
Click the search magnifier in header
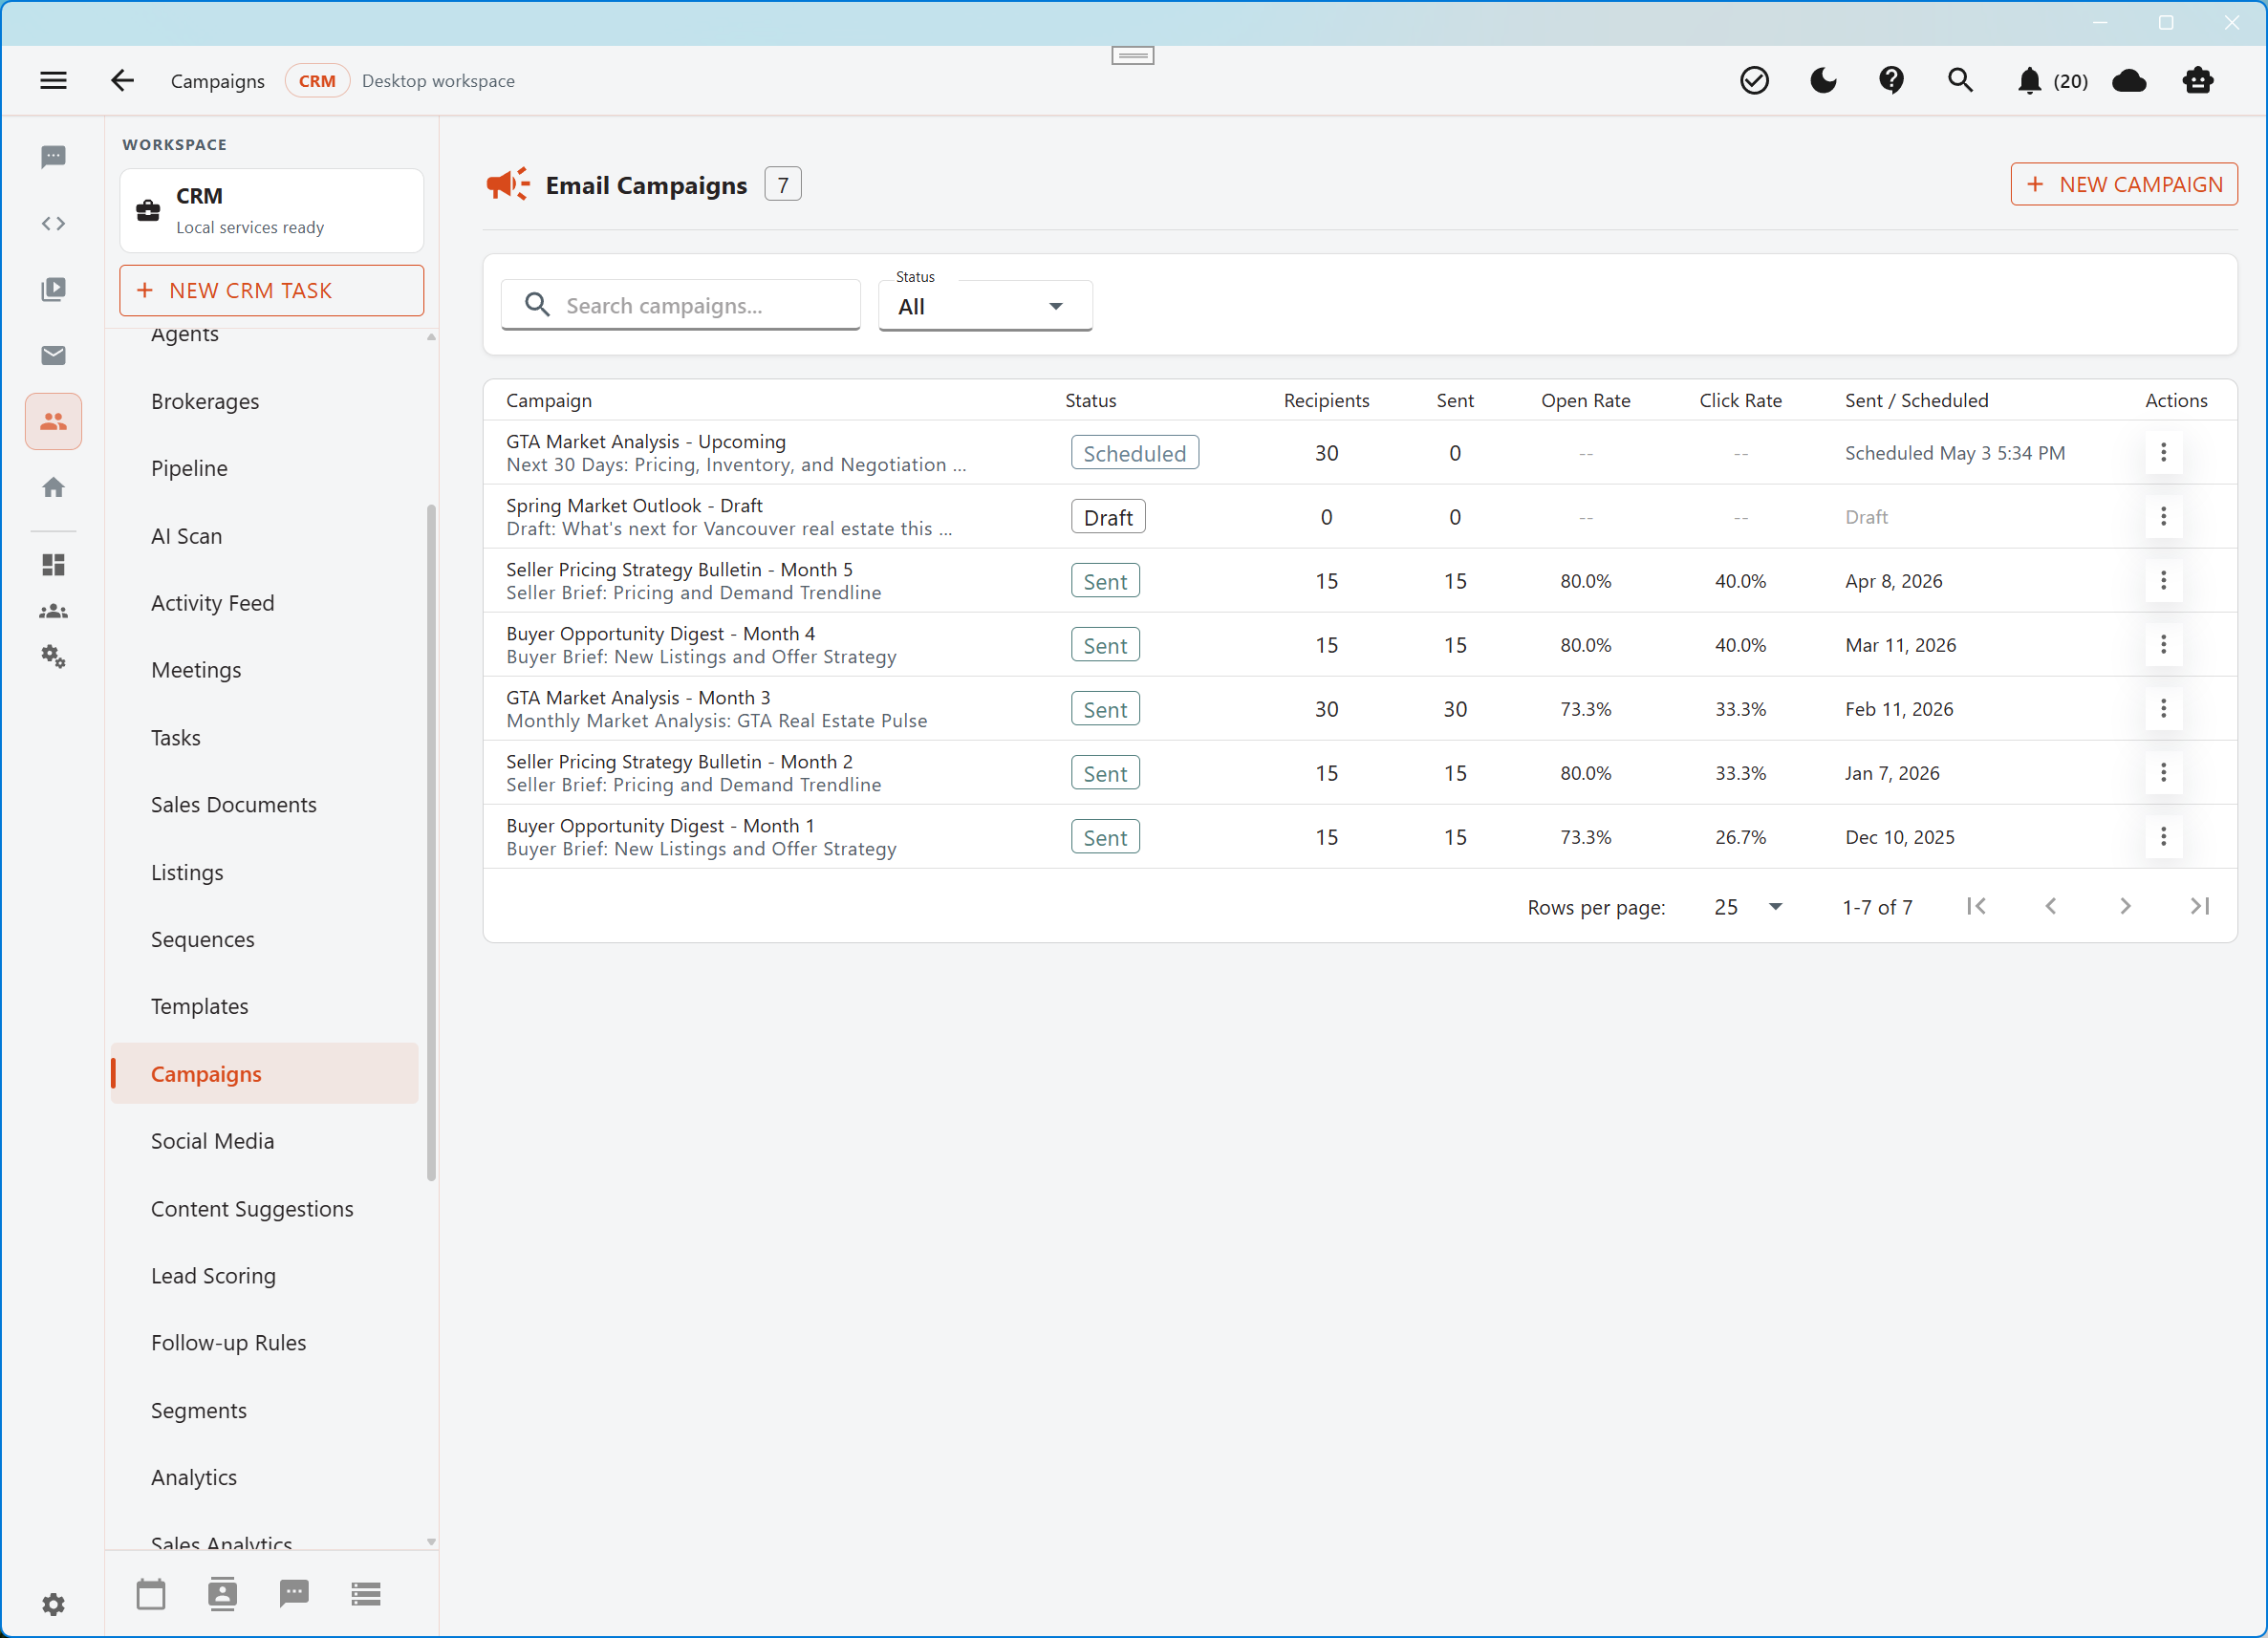pos(1960,80)
